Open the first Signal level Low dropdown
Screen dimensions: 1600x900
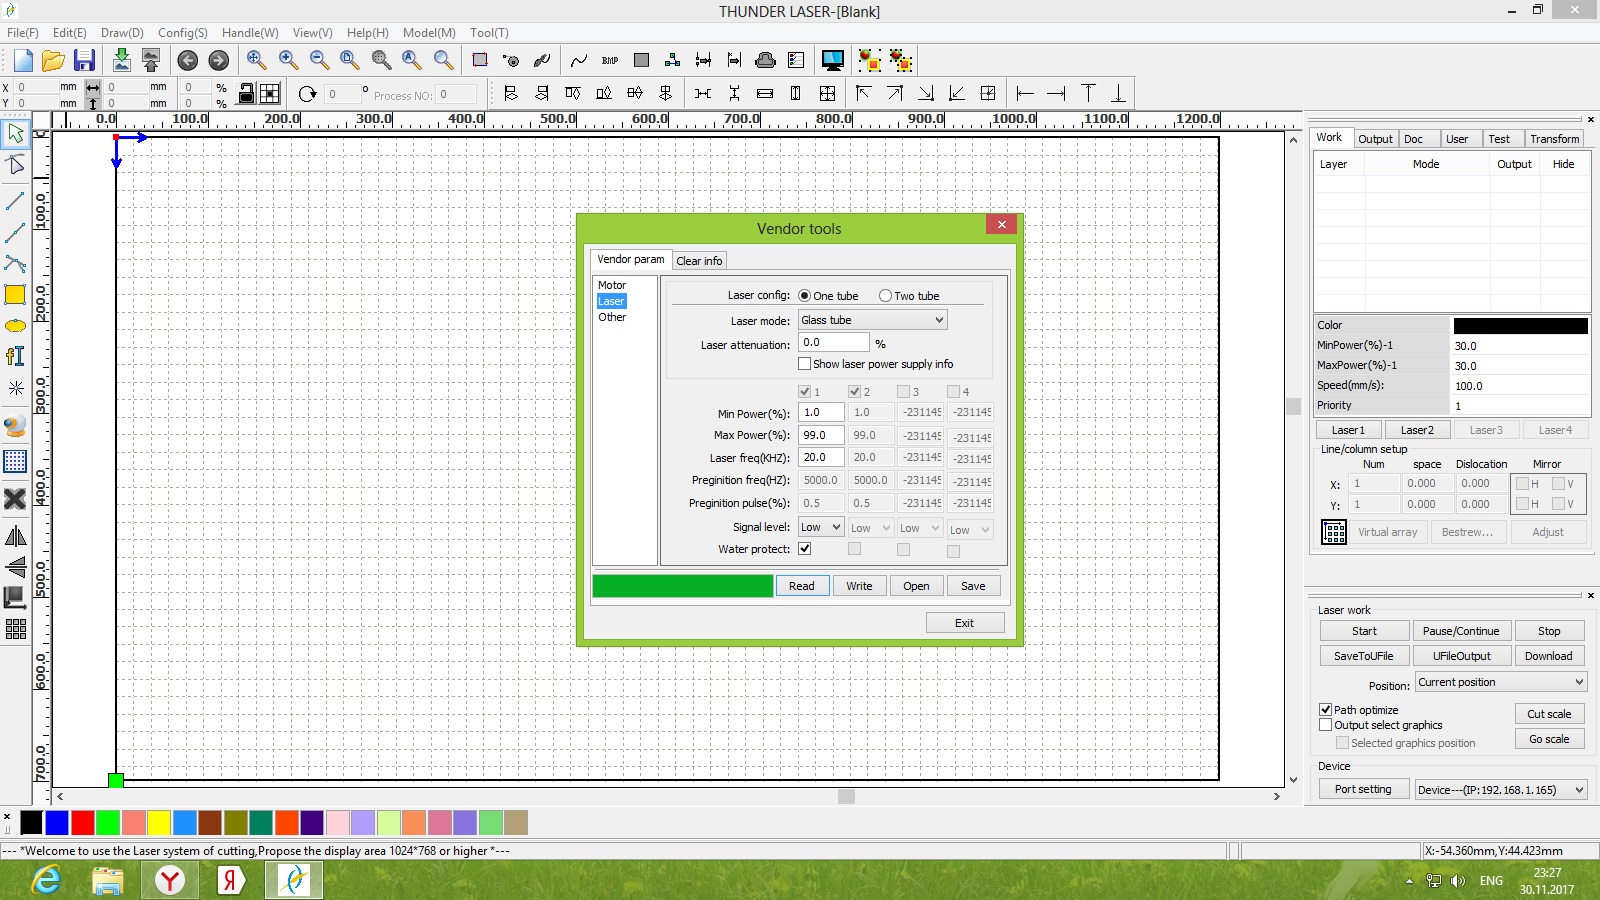pos(821,527)
